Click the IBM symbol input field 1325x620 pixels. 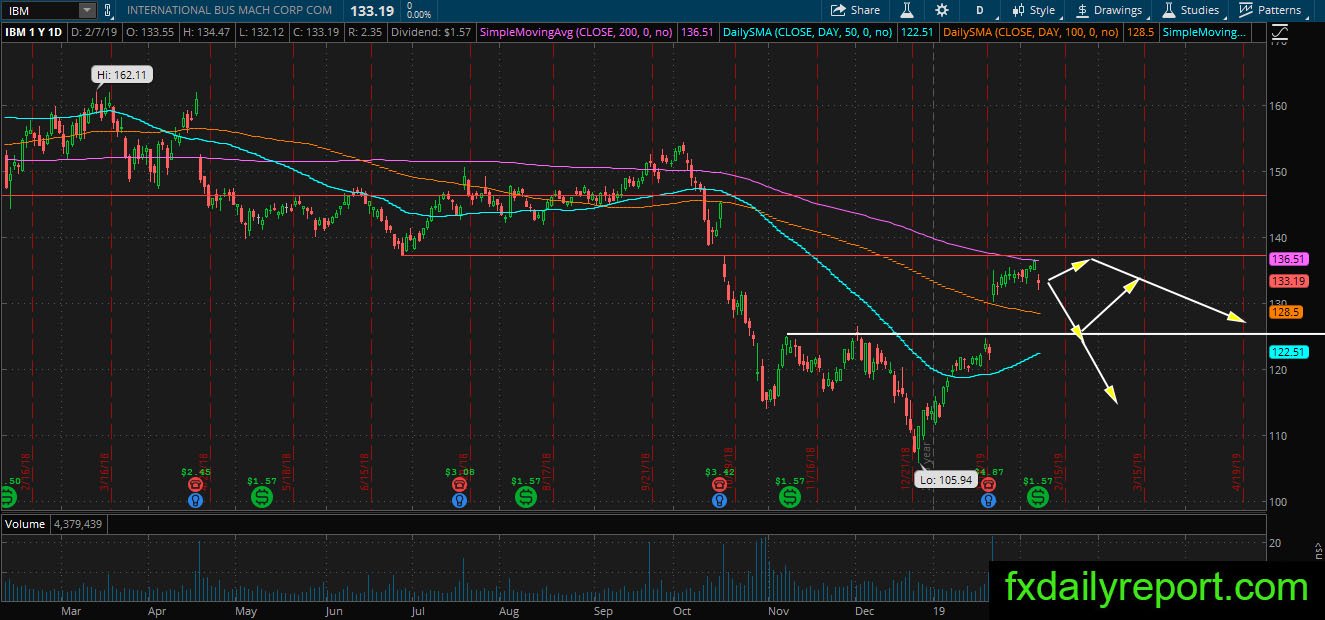[x=40, y=10]
